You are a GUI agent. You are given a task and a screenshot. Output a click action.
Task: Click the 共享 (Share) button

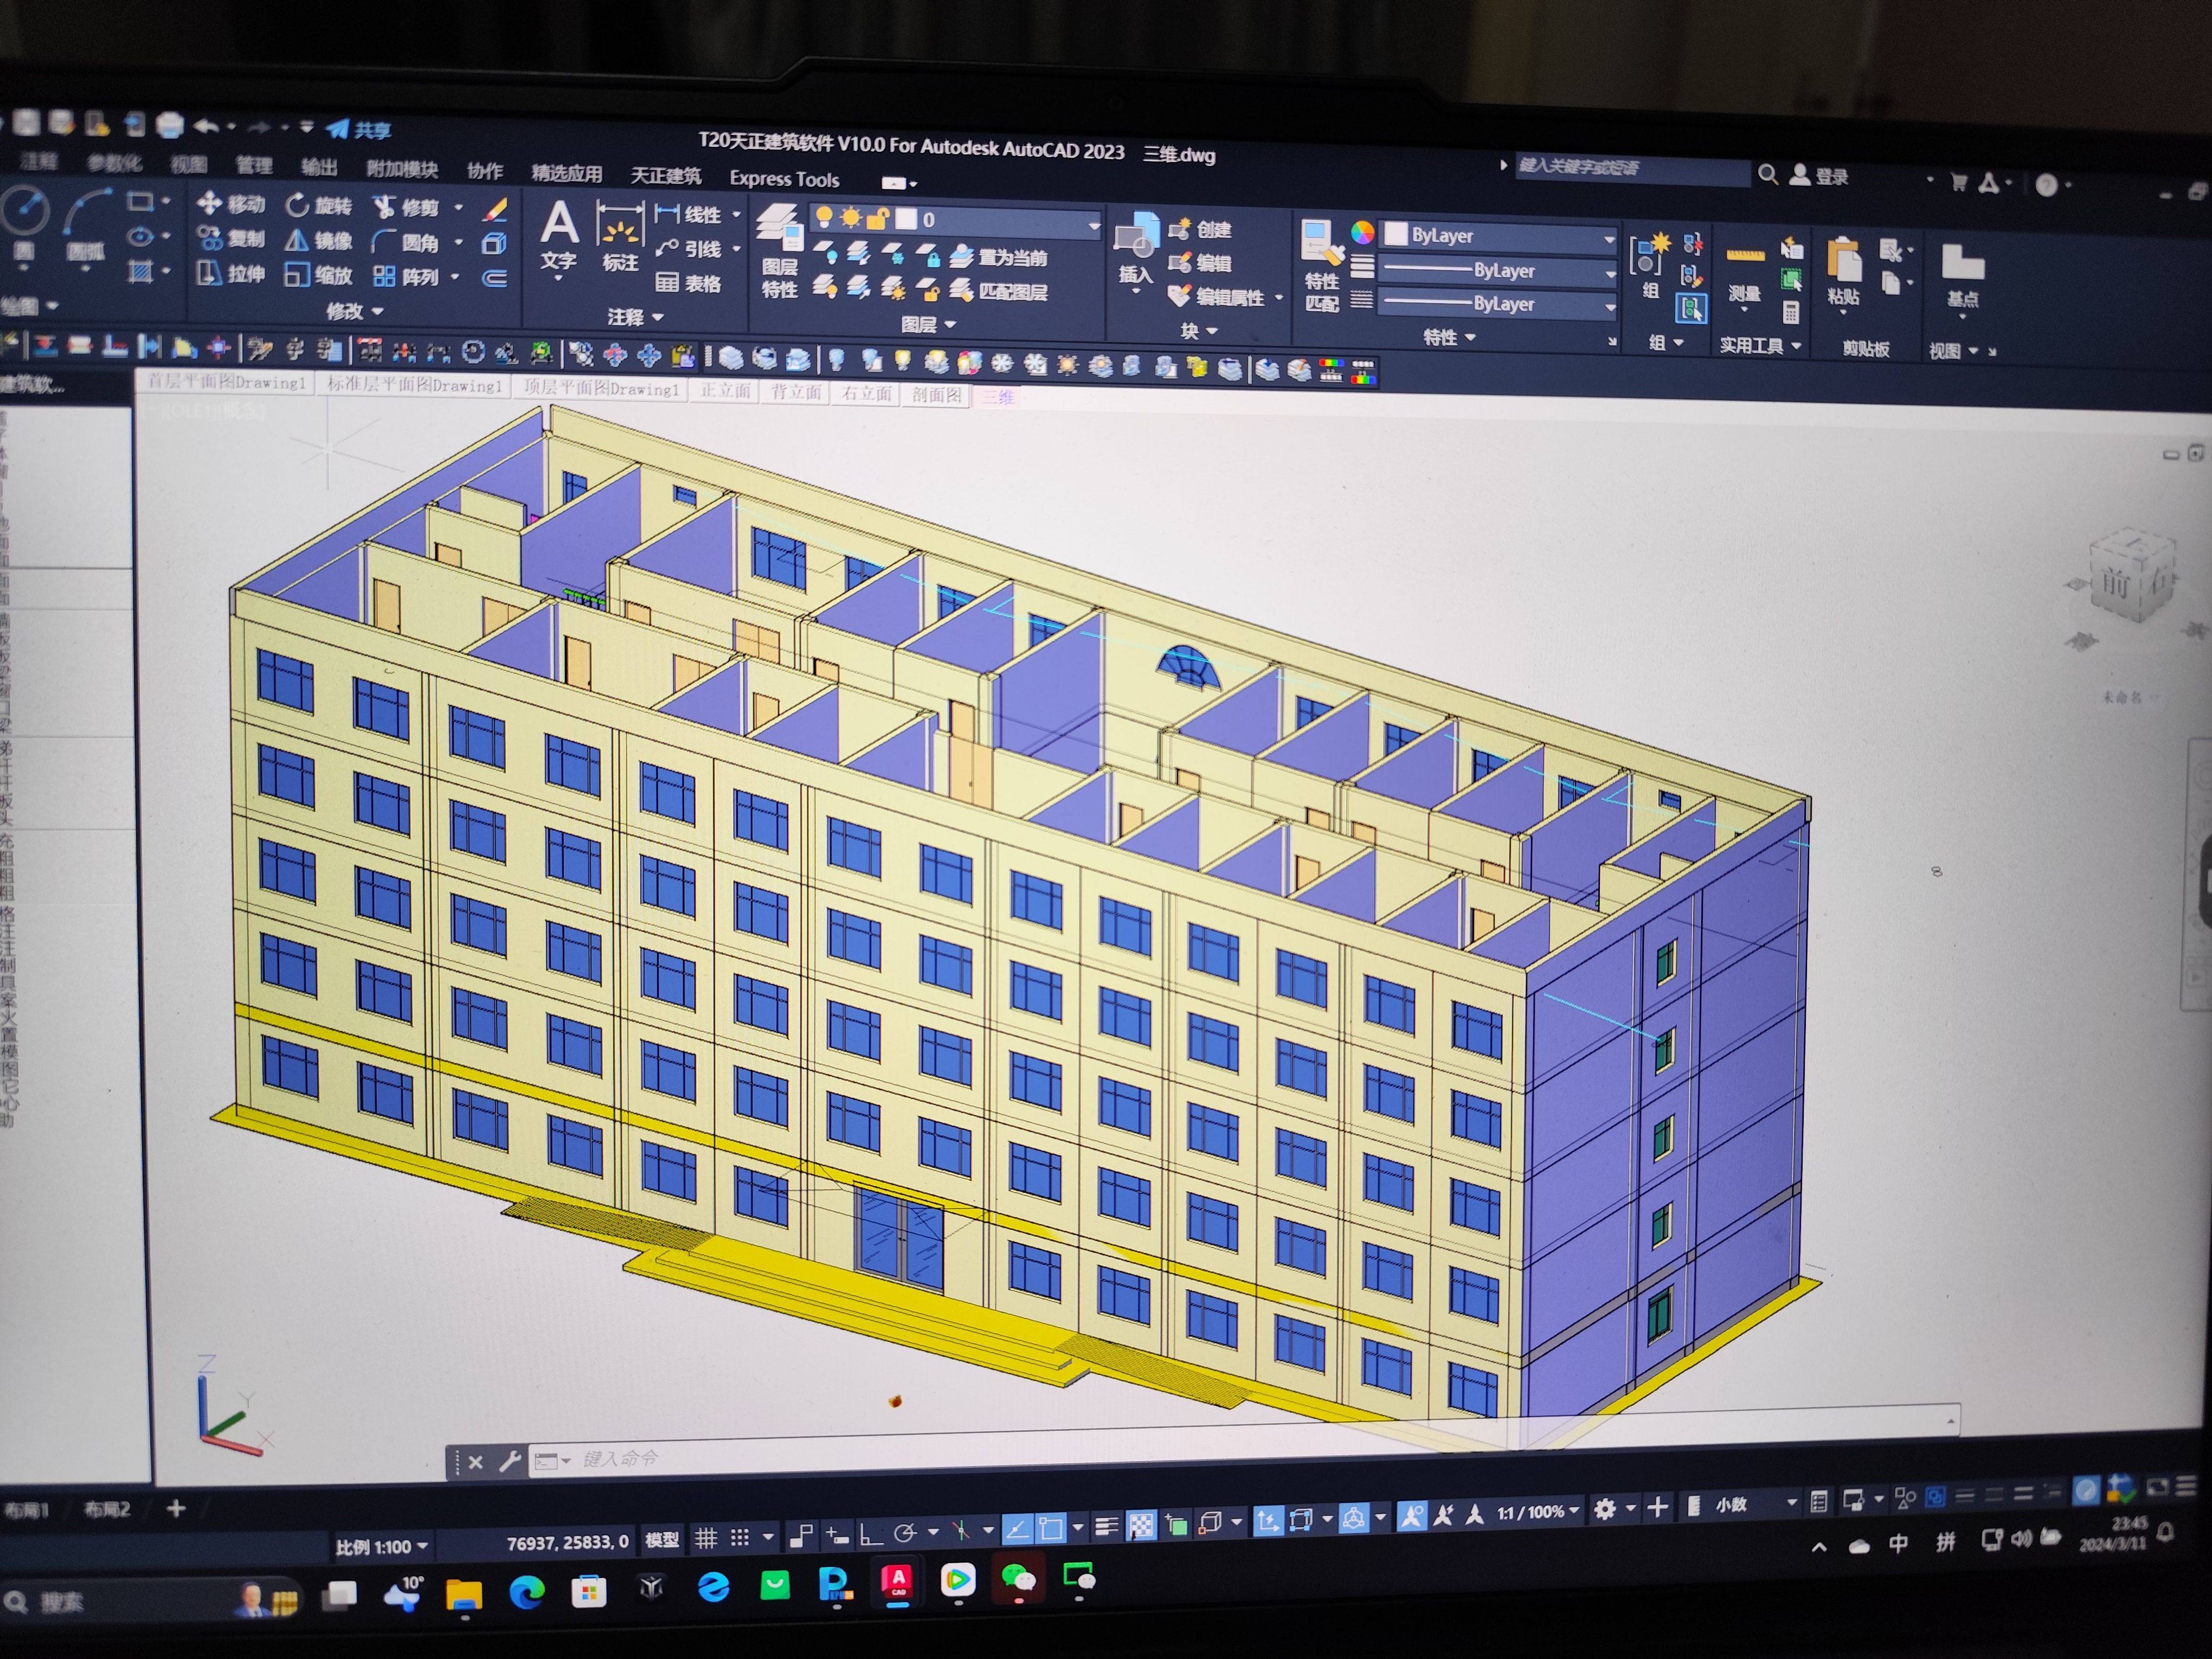point(359,129)
